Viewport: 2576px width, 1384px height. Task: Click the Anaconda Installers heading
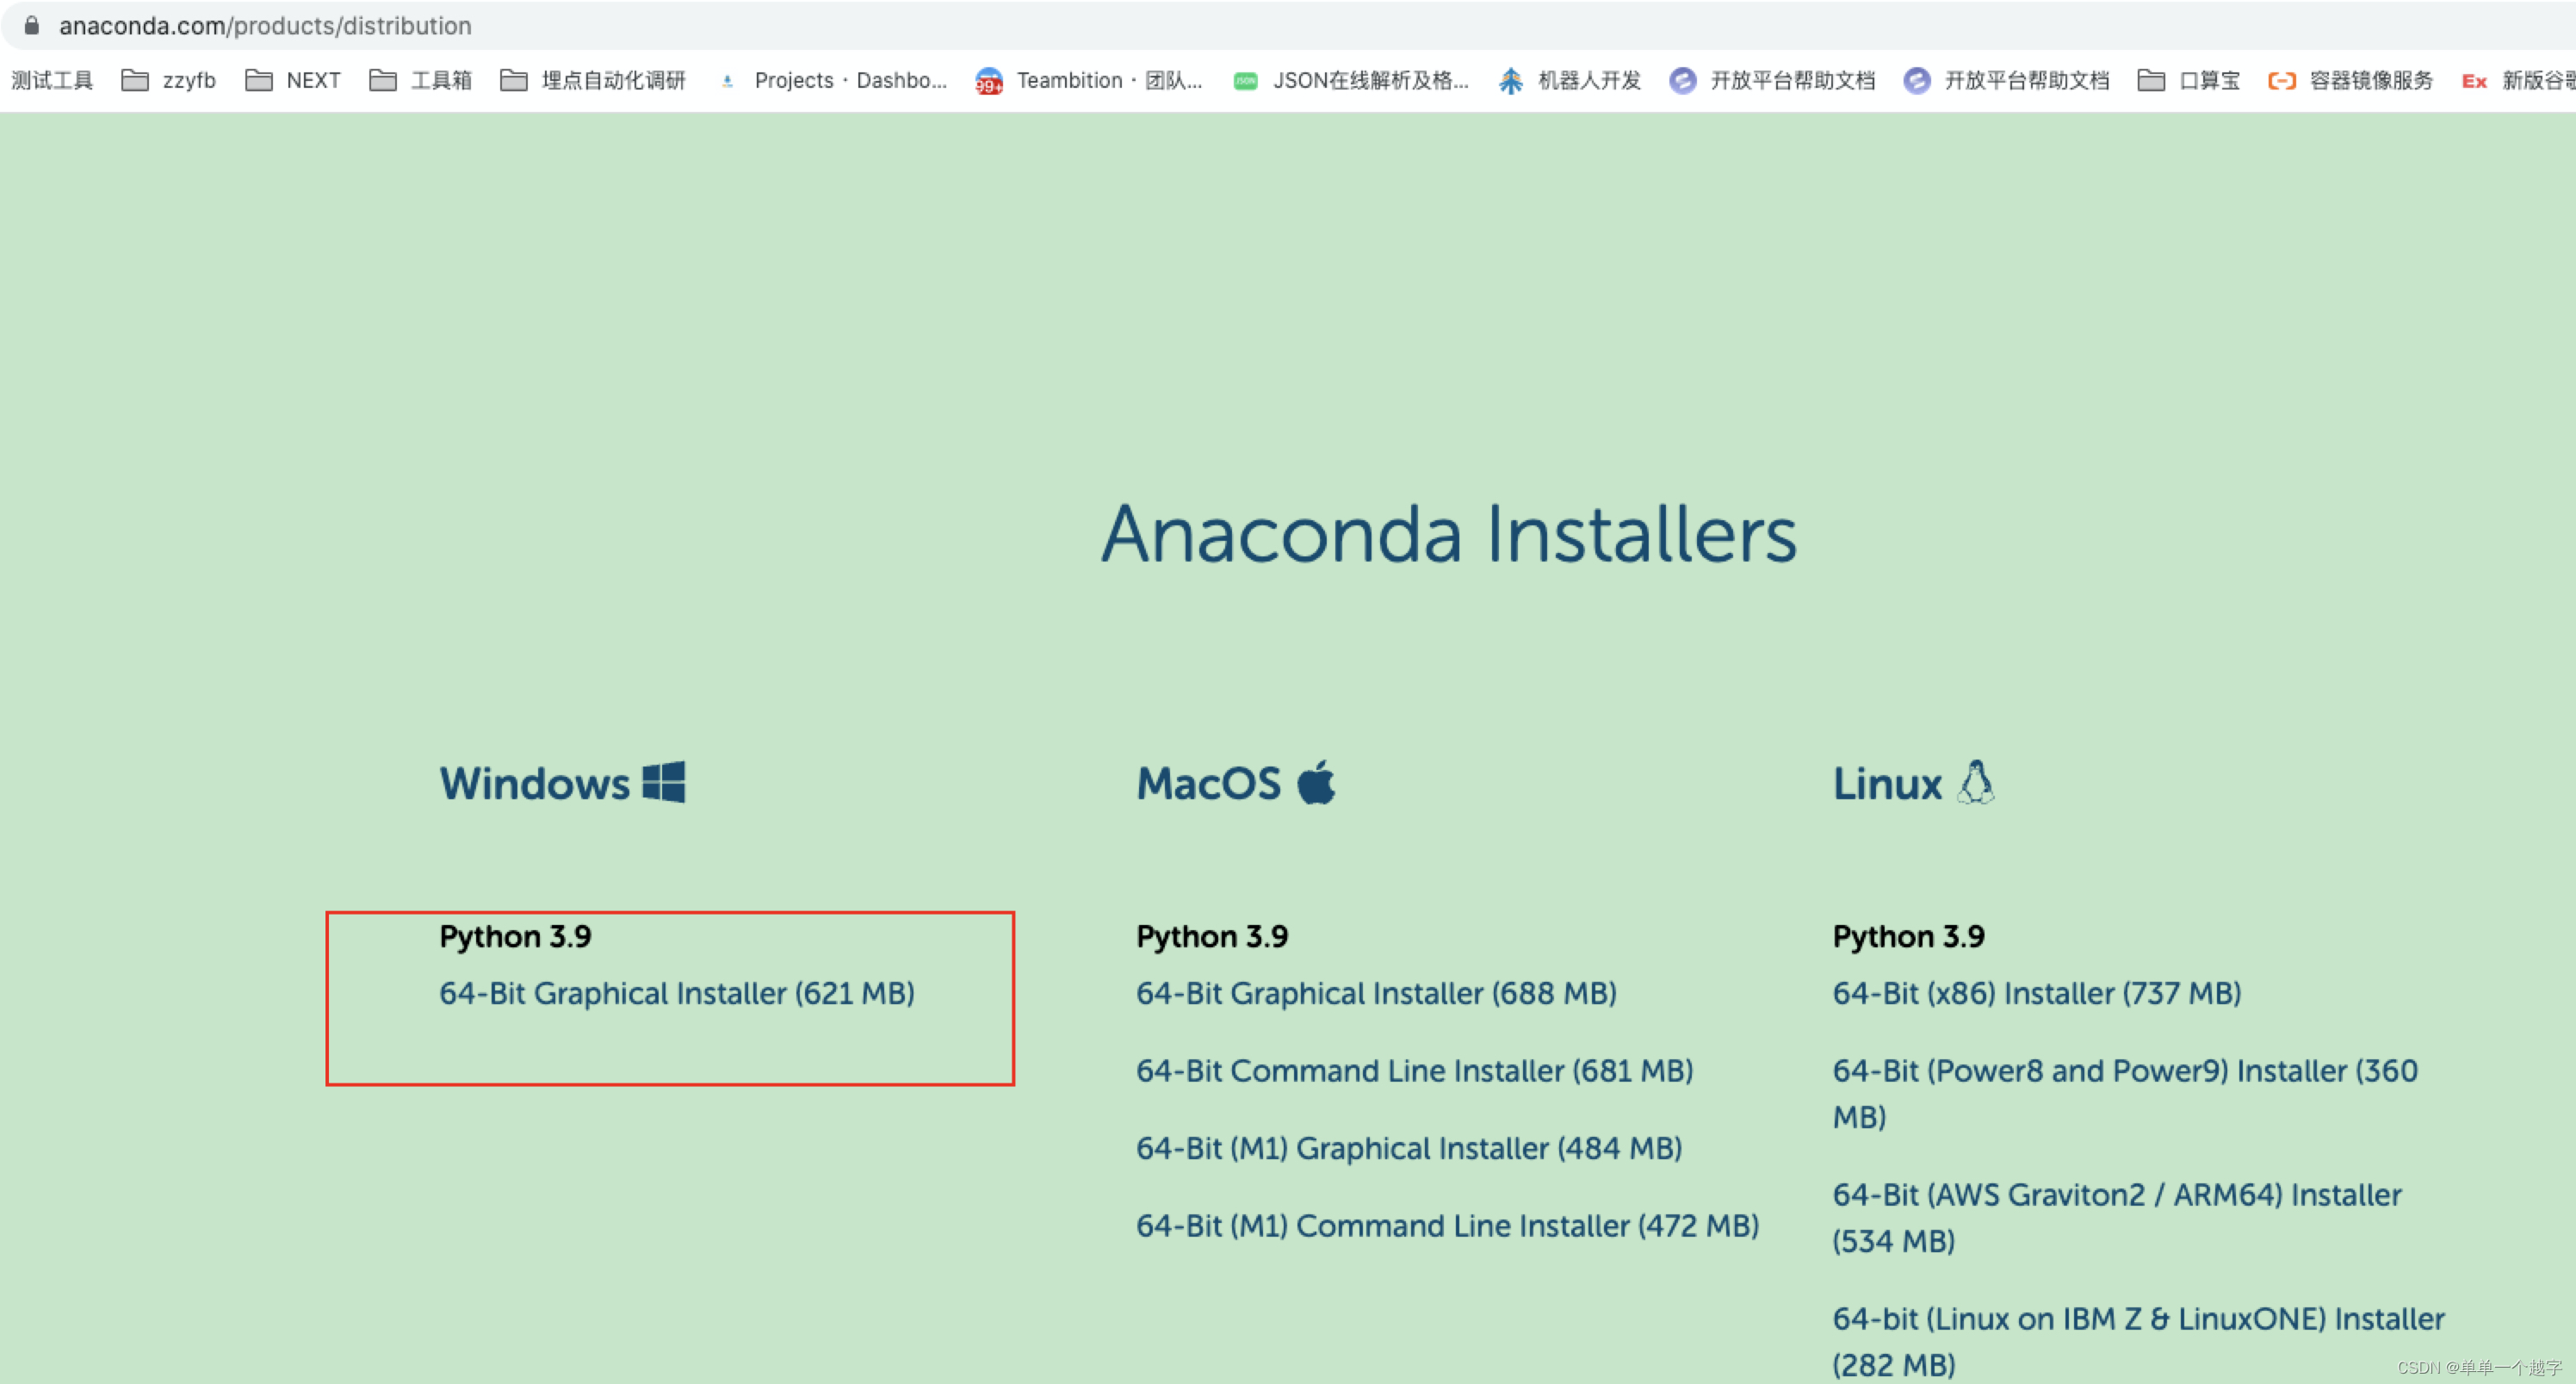(1449, 534)
